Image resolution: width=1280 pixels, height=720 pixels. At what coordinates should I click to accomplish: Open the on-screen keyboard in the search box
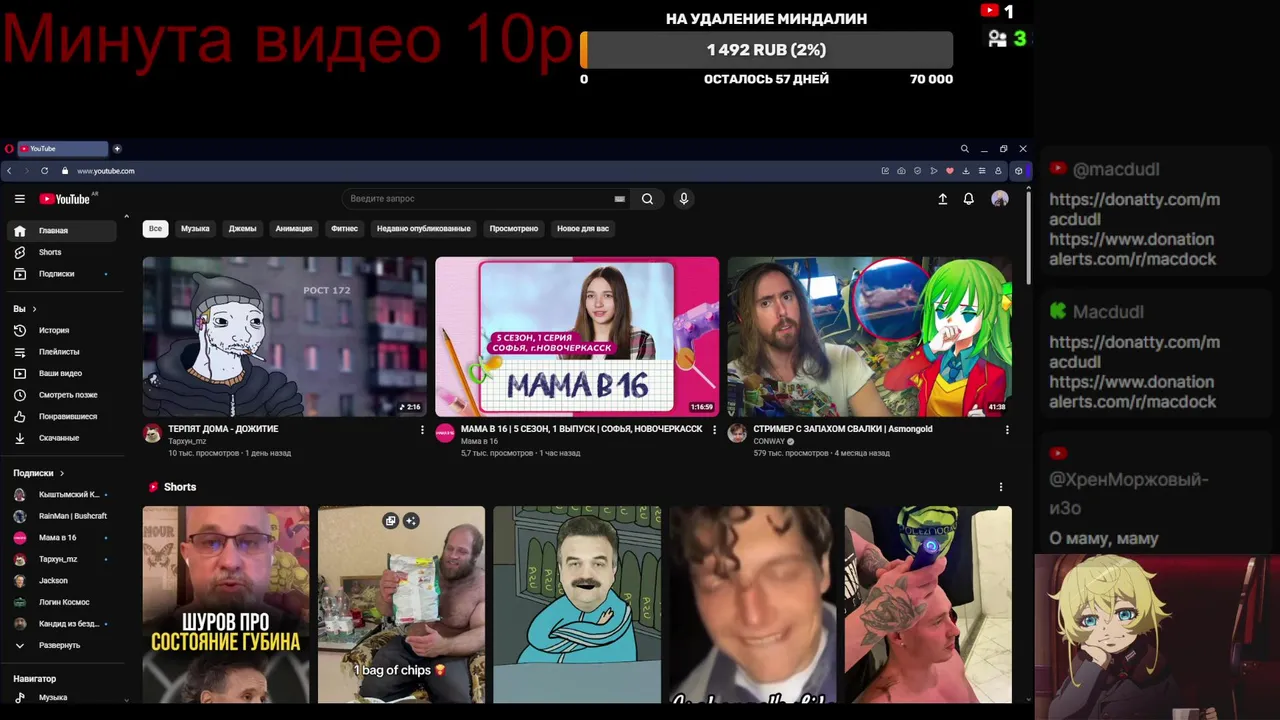(620, 199)
